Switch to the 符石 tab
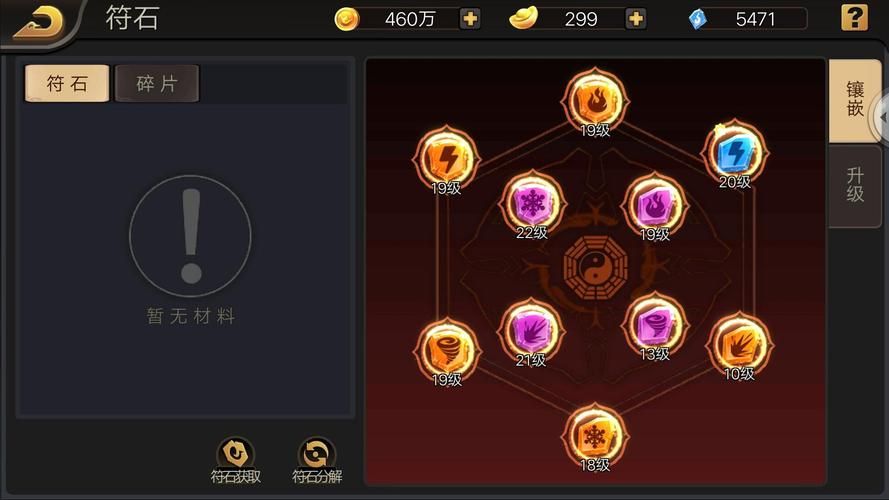The width and height of the screenshot is (889, 500). click(67, 83)
